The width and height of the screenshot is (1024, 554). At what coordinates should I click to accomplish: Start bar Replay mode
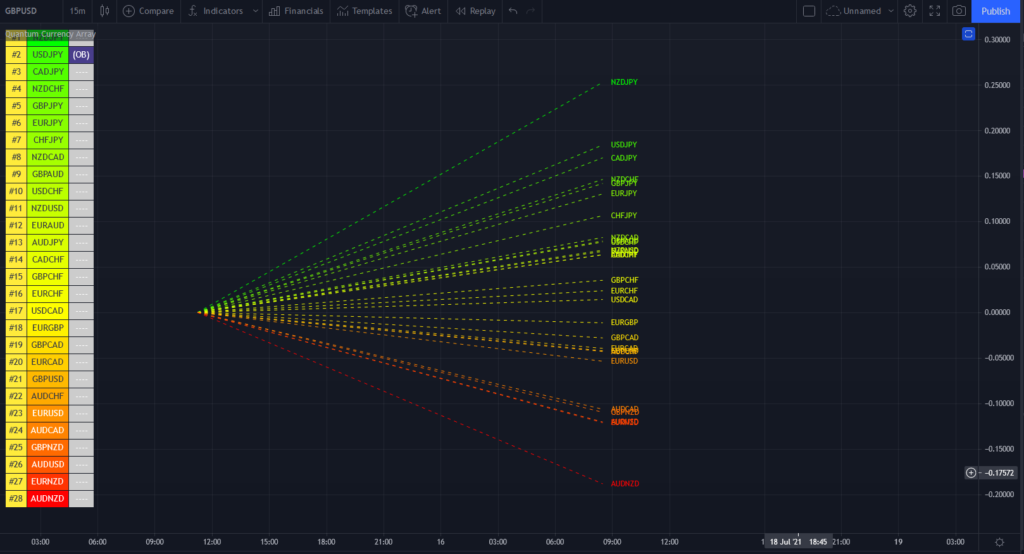[475, 11]
